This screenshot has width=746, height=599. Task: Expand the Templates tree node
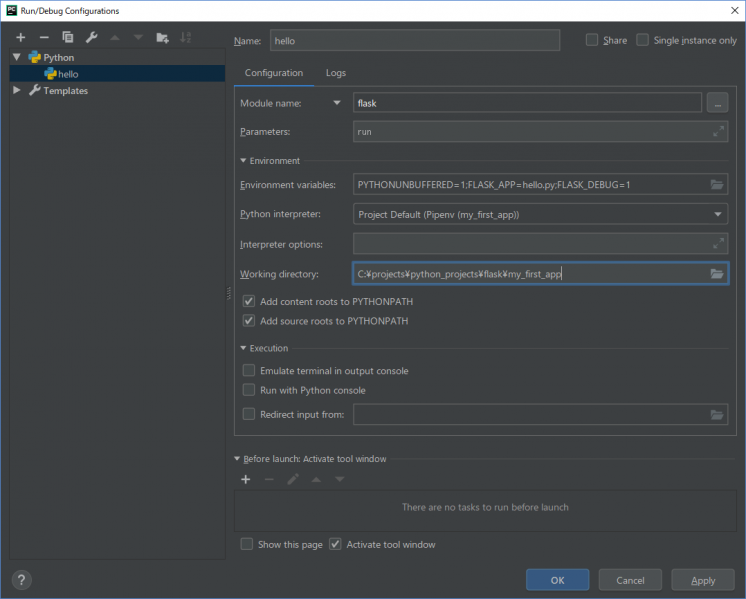(17, 90)
